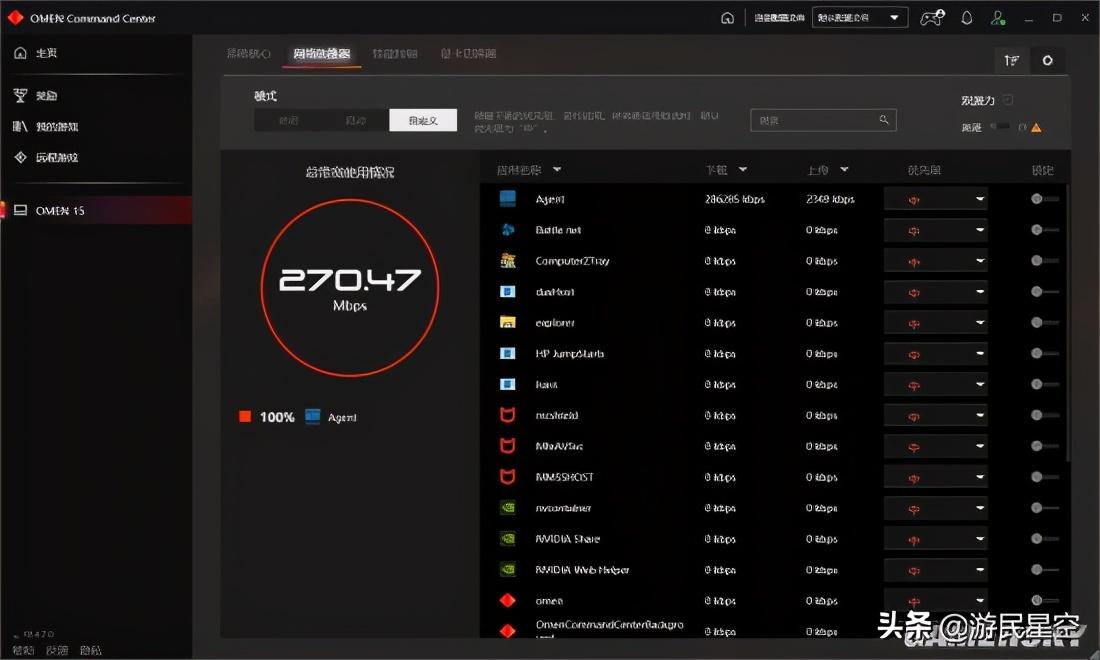Viewport: 1100px width, 660px height.
Task: Click the 270.47 Mbps bandwidth gauge
Action: coord(350,288)
